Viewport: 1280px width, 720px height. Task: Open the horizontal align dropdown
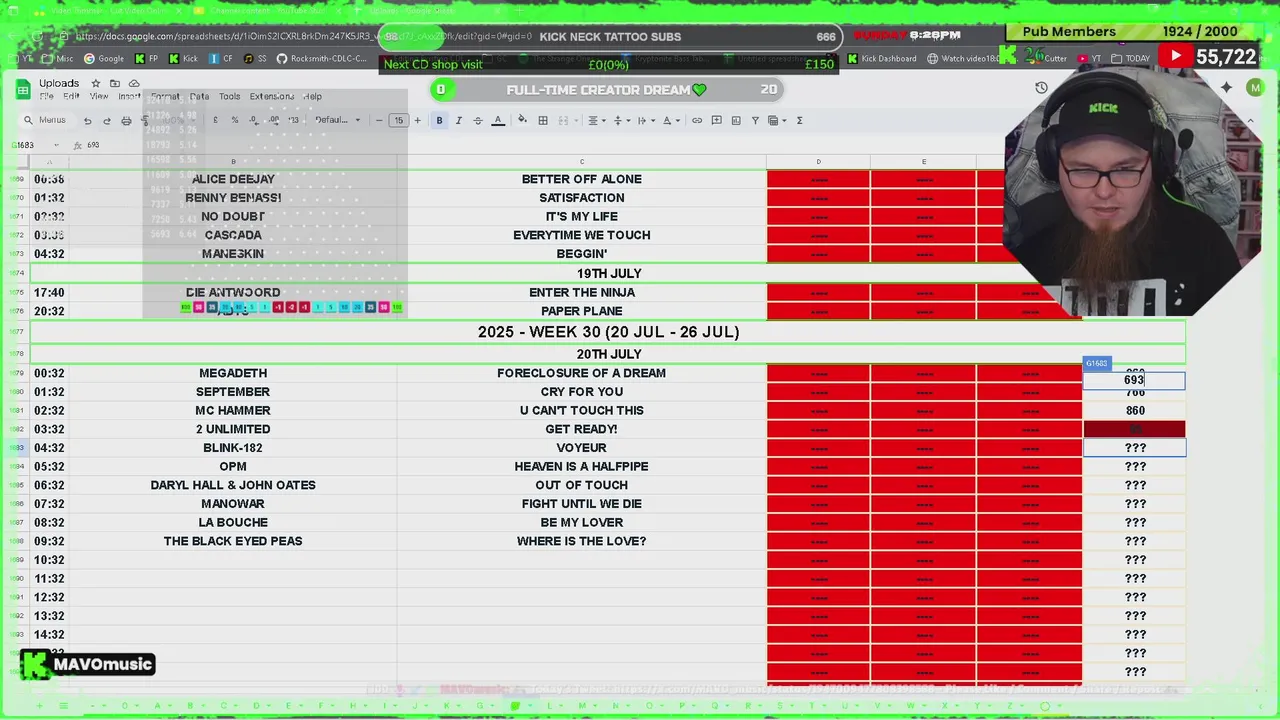pyautogui.click(x=596, y=121)
